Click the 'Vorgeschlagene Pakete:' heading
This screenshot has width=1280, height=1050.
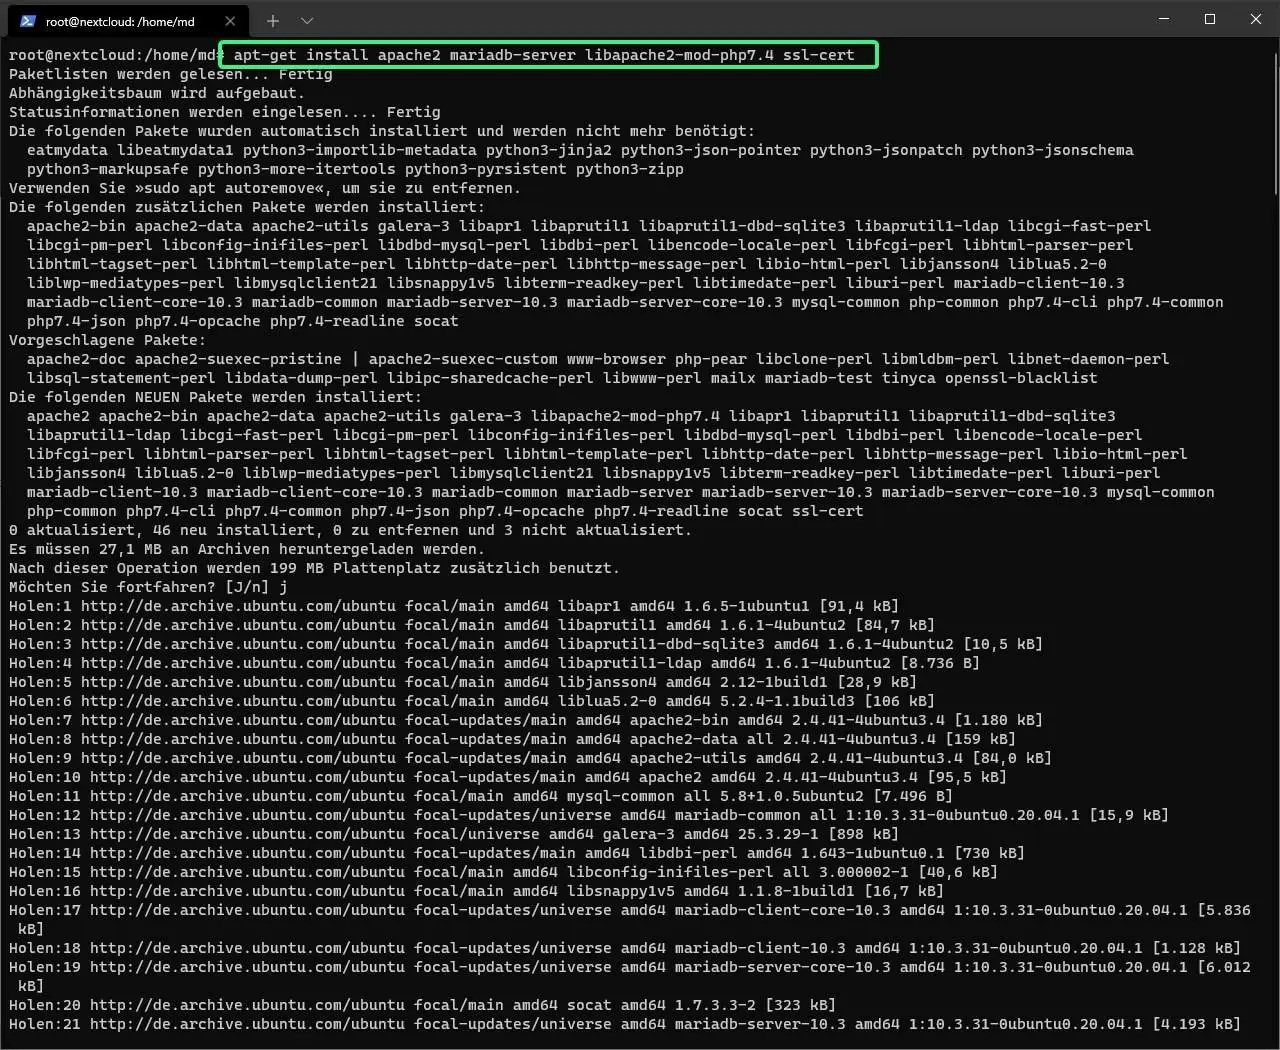point(108,340)
